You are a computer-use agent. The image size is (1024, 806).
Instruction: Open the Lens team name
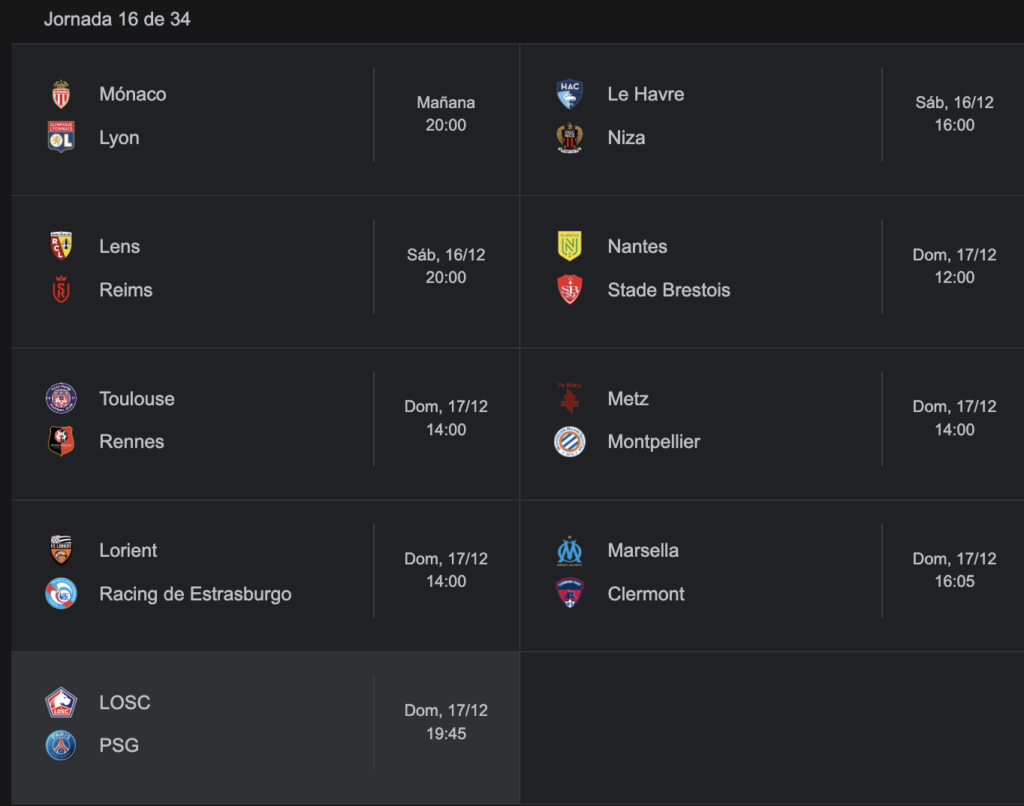click(120, 246)
